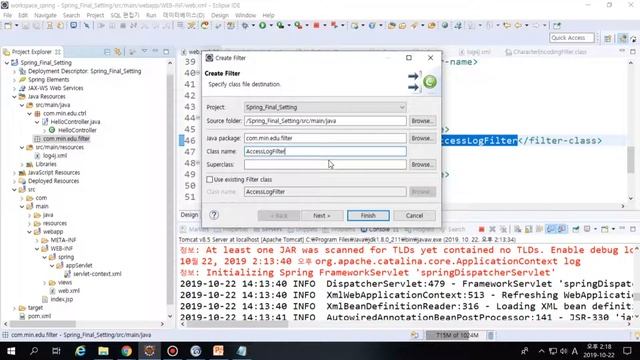
Task: Click the Run with Coverage toolbar icon
Action: tap(280, 25)
